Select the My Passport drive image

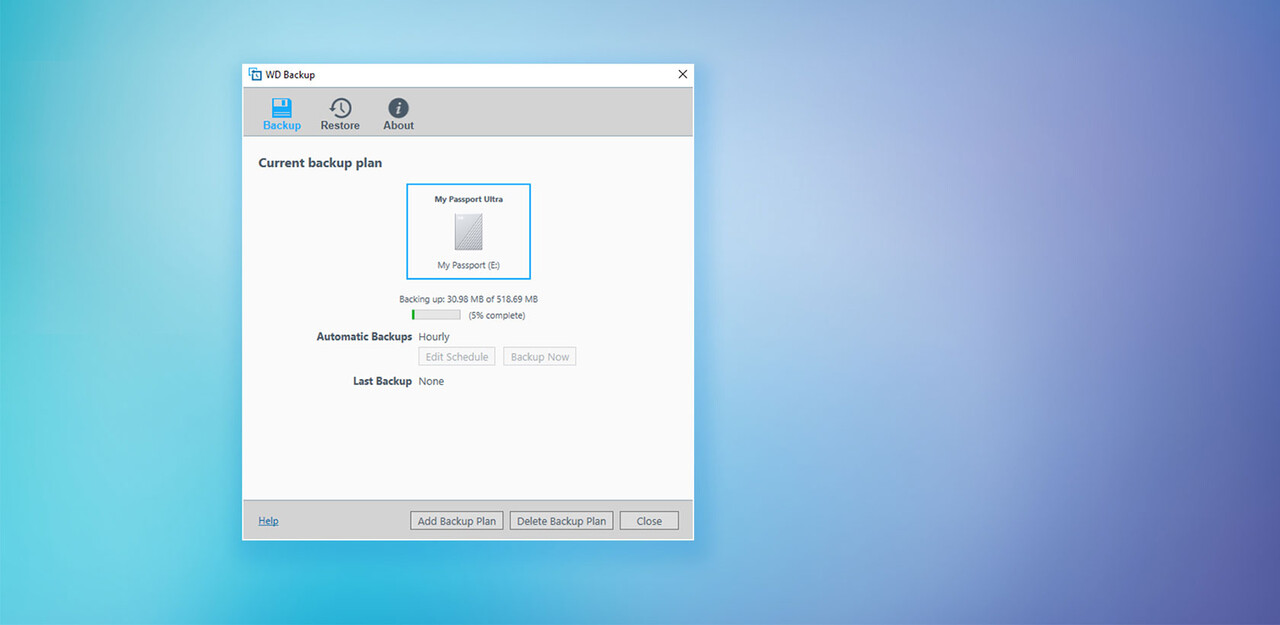(468, 232)
